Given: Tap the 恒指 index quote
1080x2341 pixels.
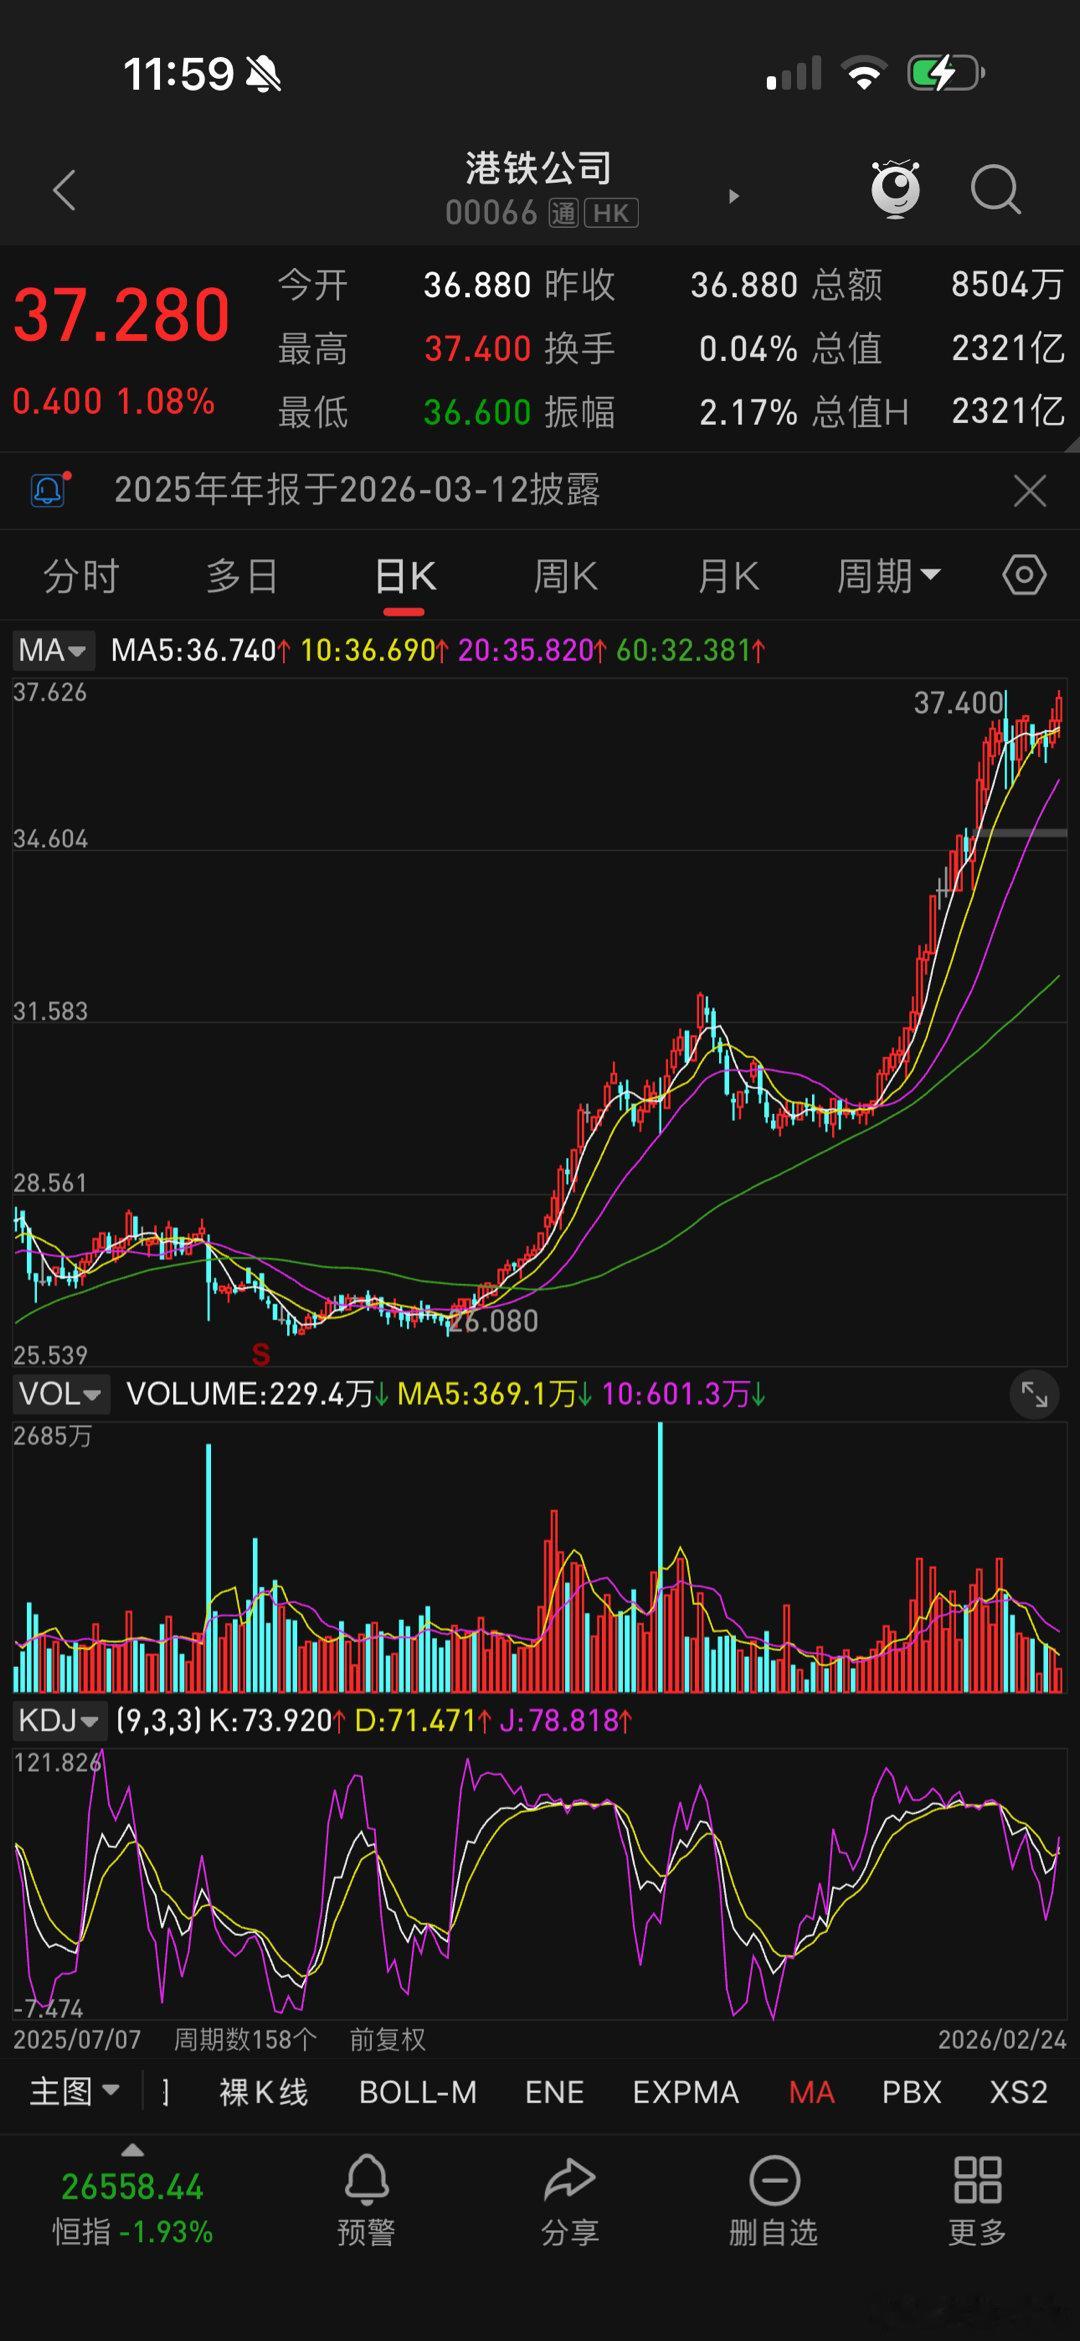Looking at the screenshot, I should (132, 2208).
